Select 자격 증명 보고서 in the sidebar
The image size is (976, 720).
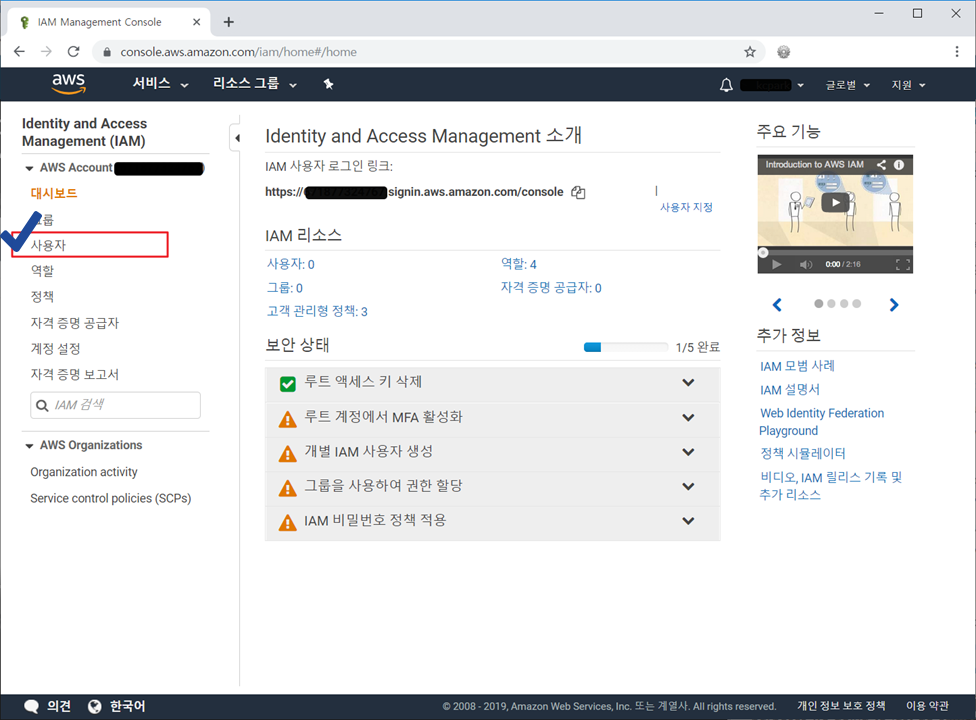75,374
